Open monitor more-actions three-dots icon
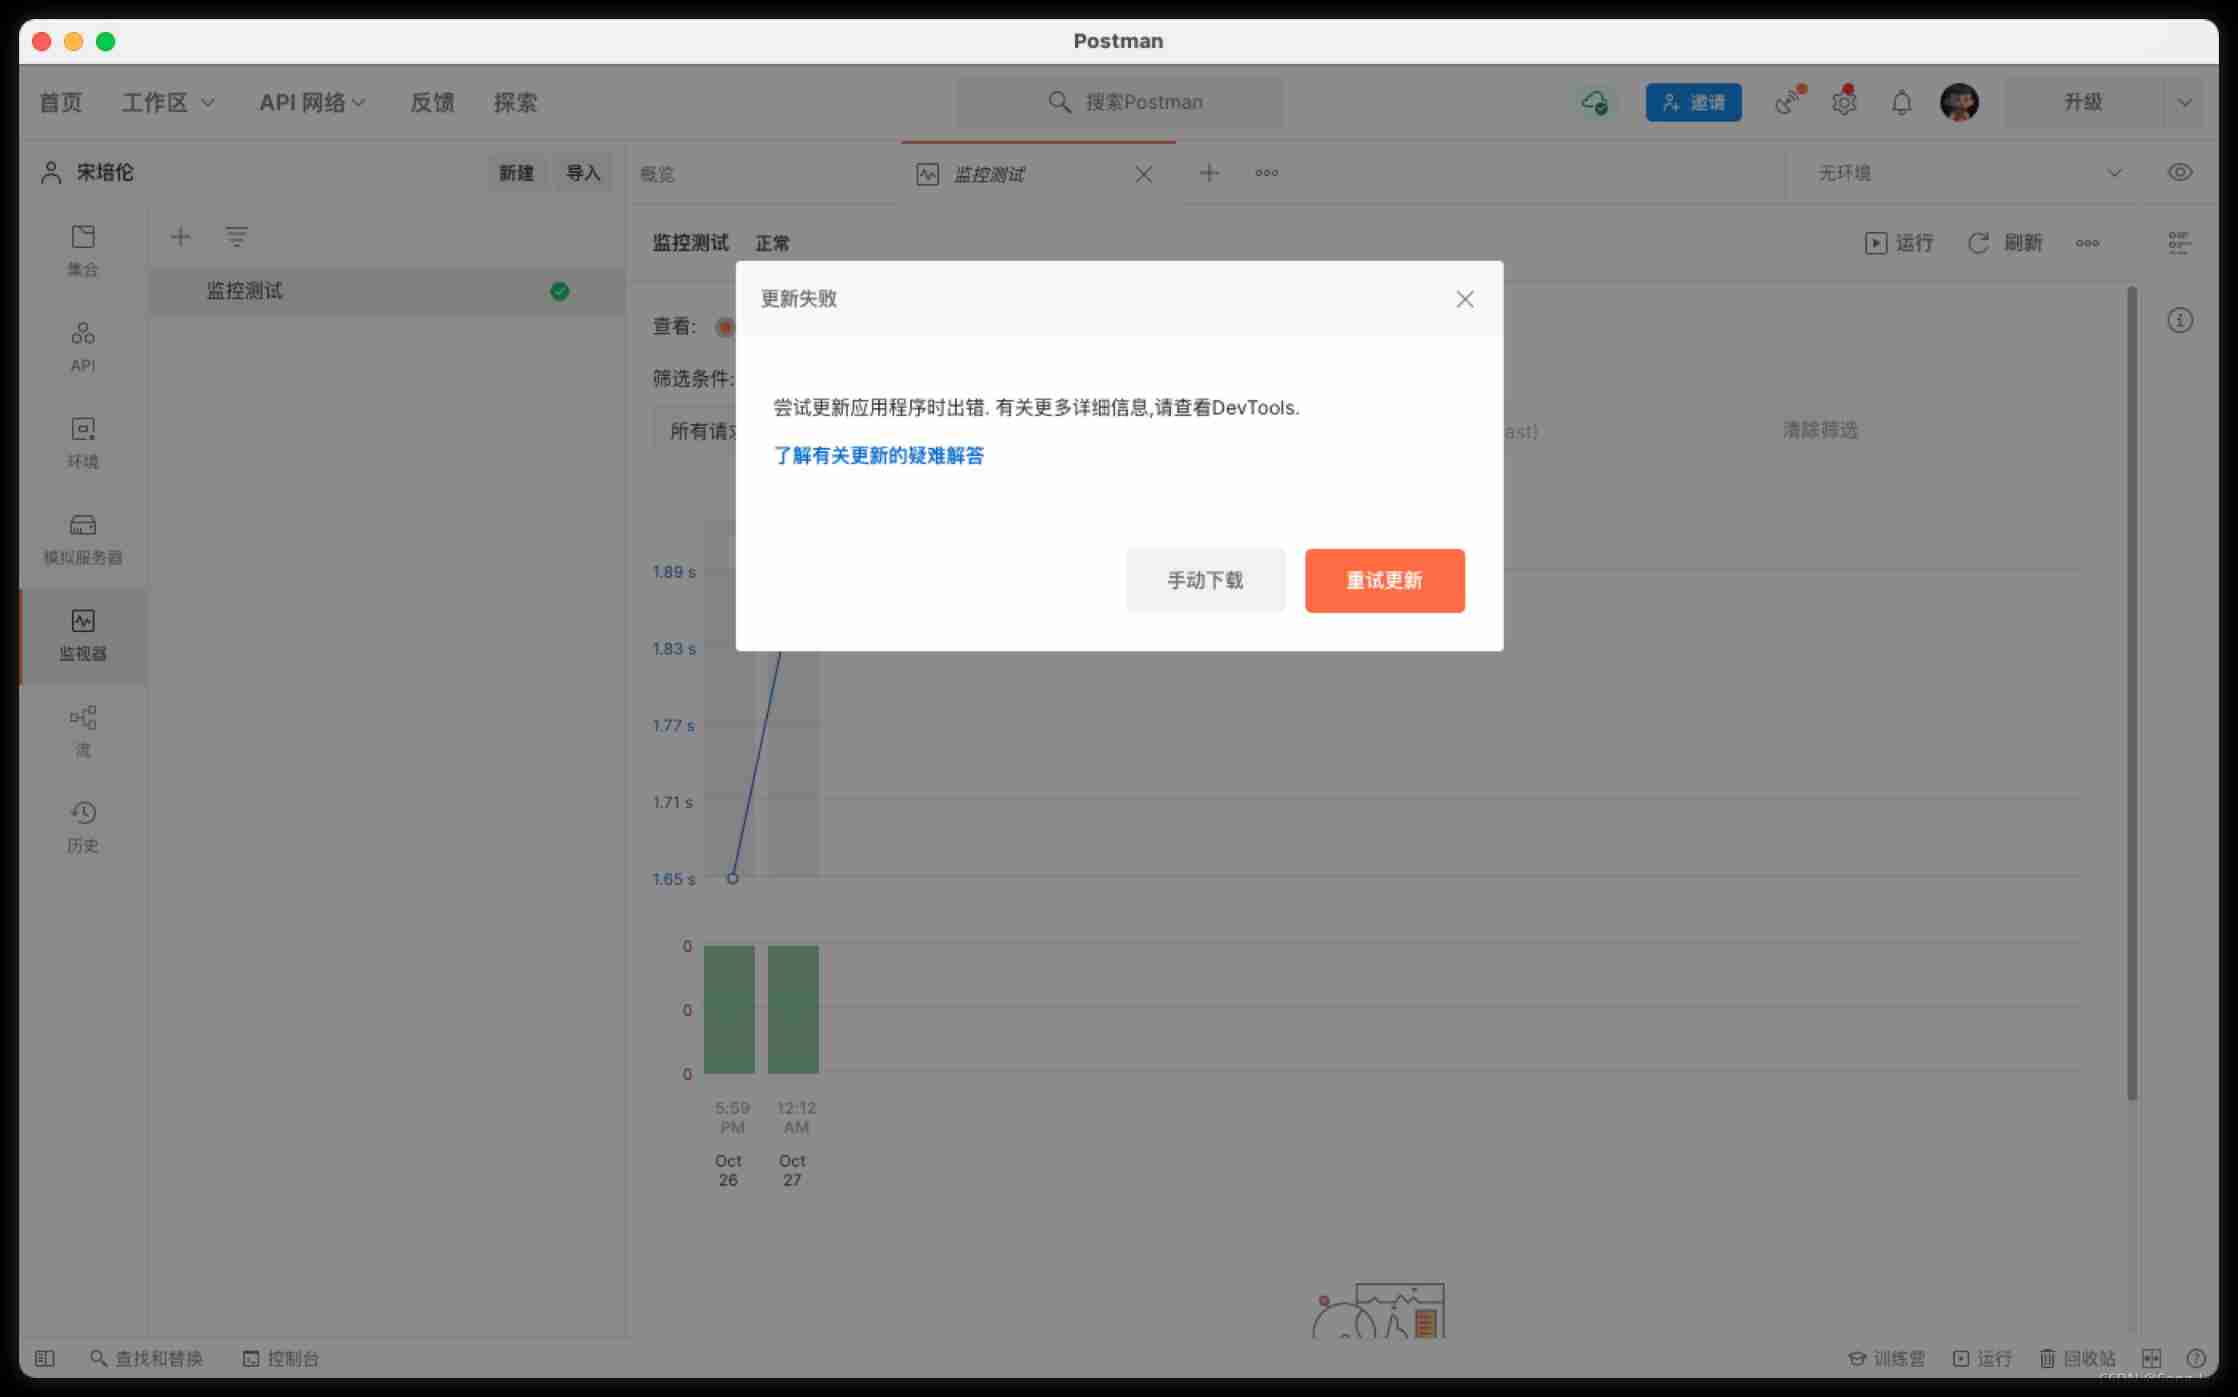Image resolution: width=2238 pixels, height=1397 pixels. (x=2087, y=243)
